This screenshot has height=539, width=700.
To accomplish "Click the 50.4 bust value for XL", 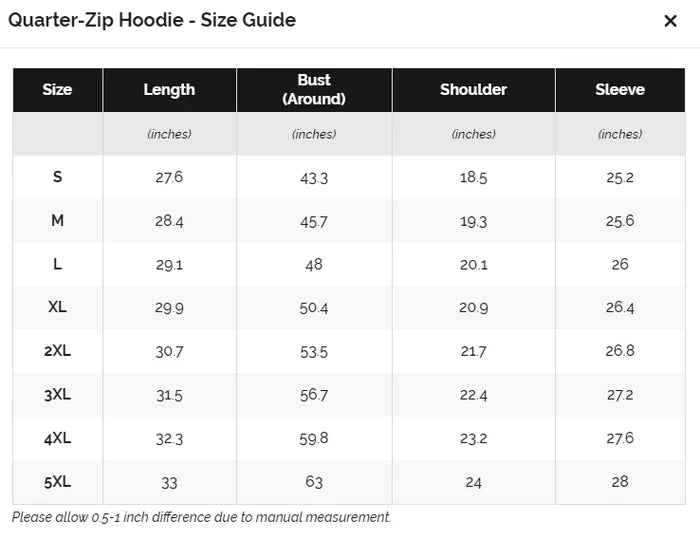I will [x=314, y=307].
